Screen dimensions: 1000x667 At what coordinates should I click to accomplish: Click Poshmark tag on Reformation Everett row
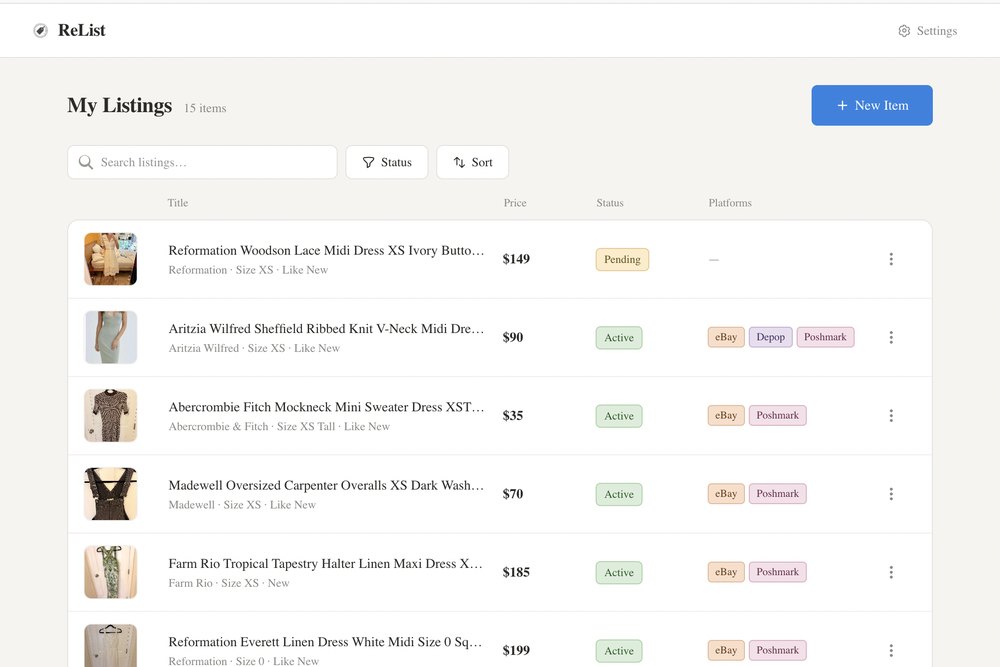pos(777,650)
